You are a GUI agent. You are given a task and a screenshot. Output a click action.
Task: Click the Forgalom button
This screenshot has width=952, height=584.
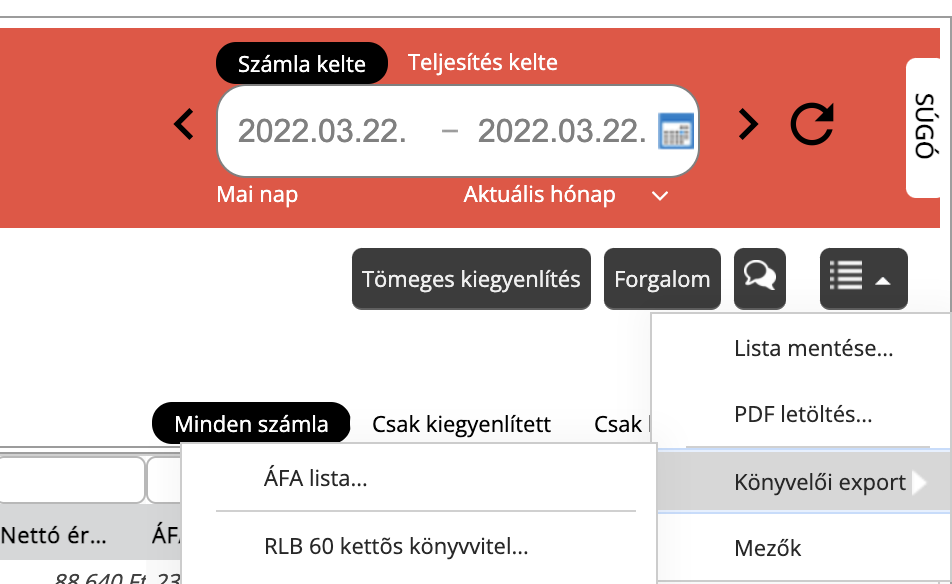click(x=661, y=279)
